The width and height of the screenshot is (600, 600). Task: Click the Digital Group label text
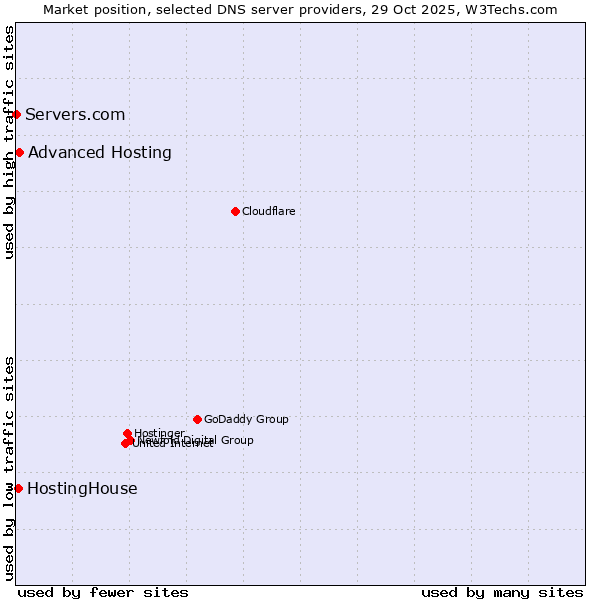tap(224, 440)
